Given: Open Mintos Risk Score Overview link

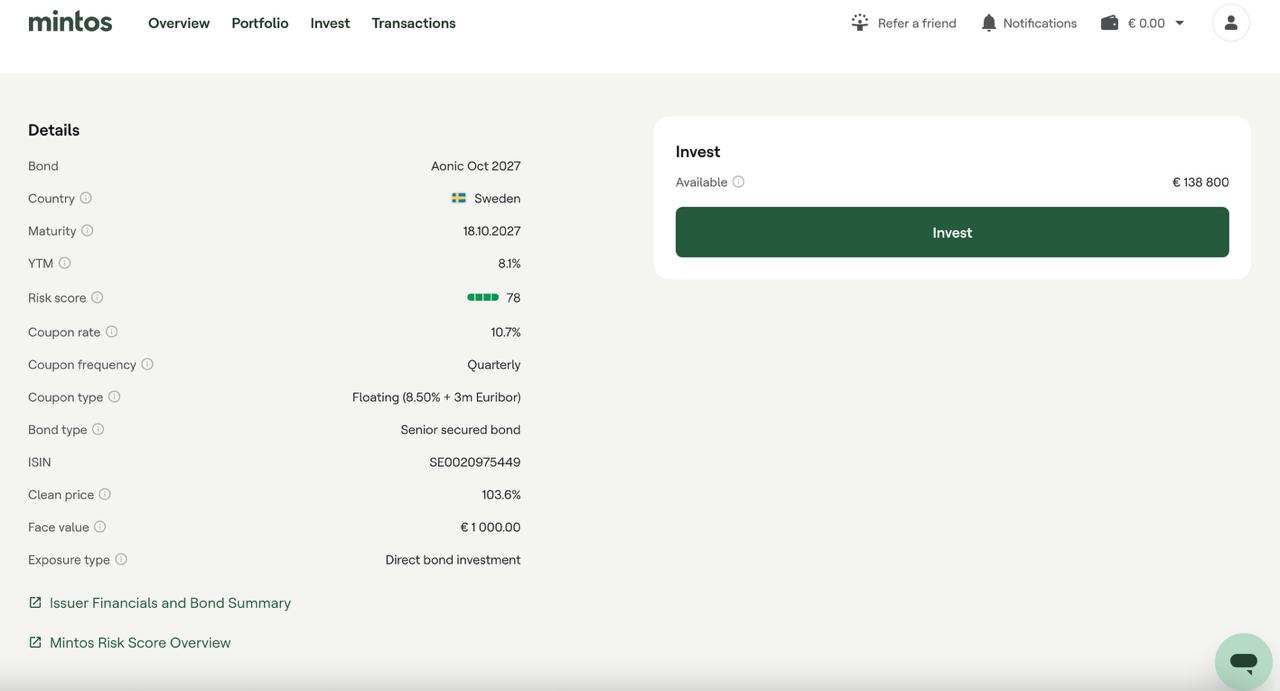Looking at the screenshot, I should 140,643.
